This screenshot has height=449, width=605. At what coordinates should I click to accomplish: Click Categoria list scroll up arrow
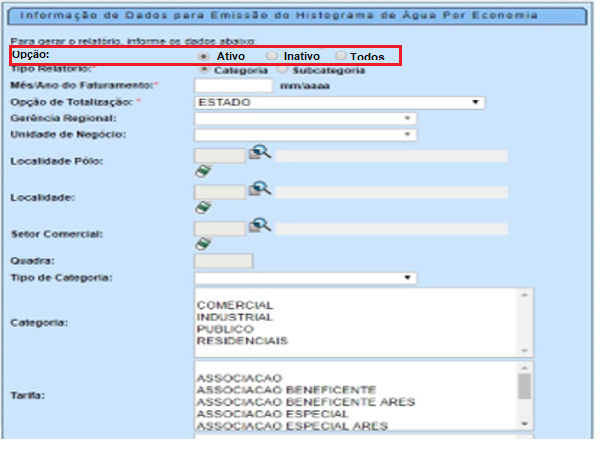point(524,295)
